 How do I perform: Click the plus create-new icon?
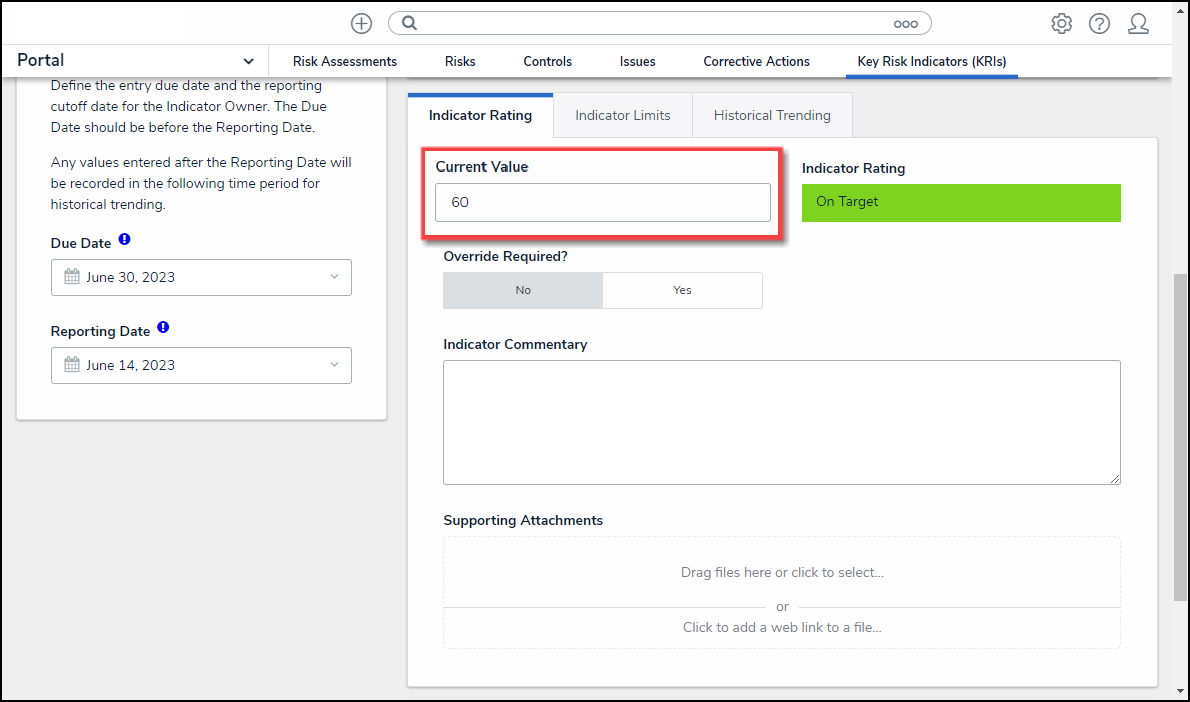(361, 23)
